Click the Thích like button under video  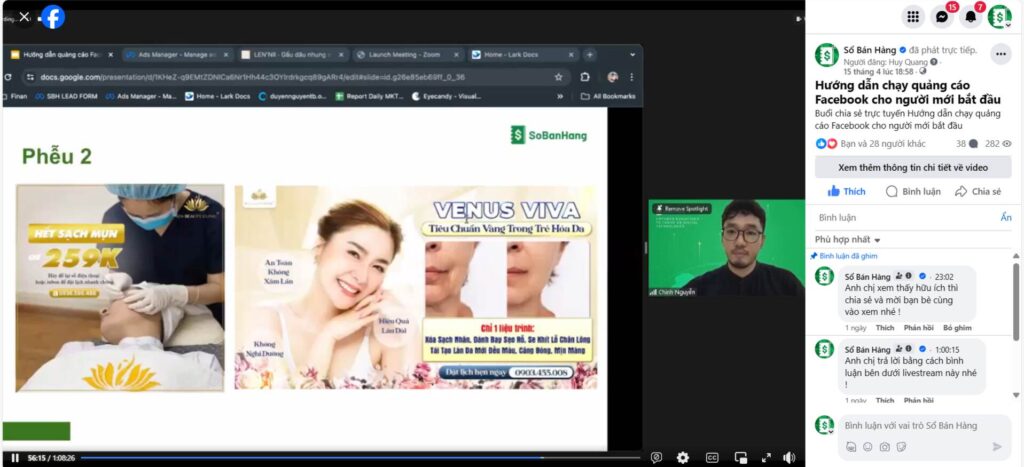[846, 191]
